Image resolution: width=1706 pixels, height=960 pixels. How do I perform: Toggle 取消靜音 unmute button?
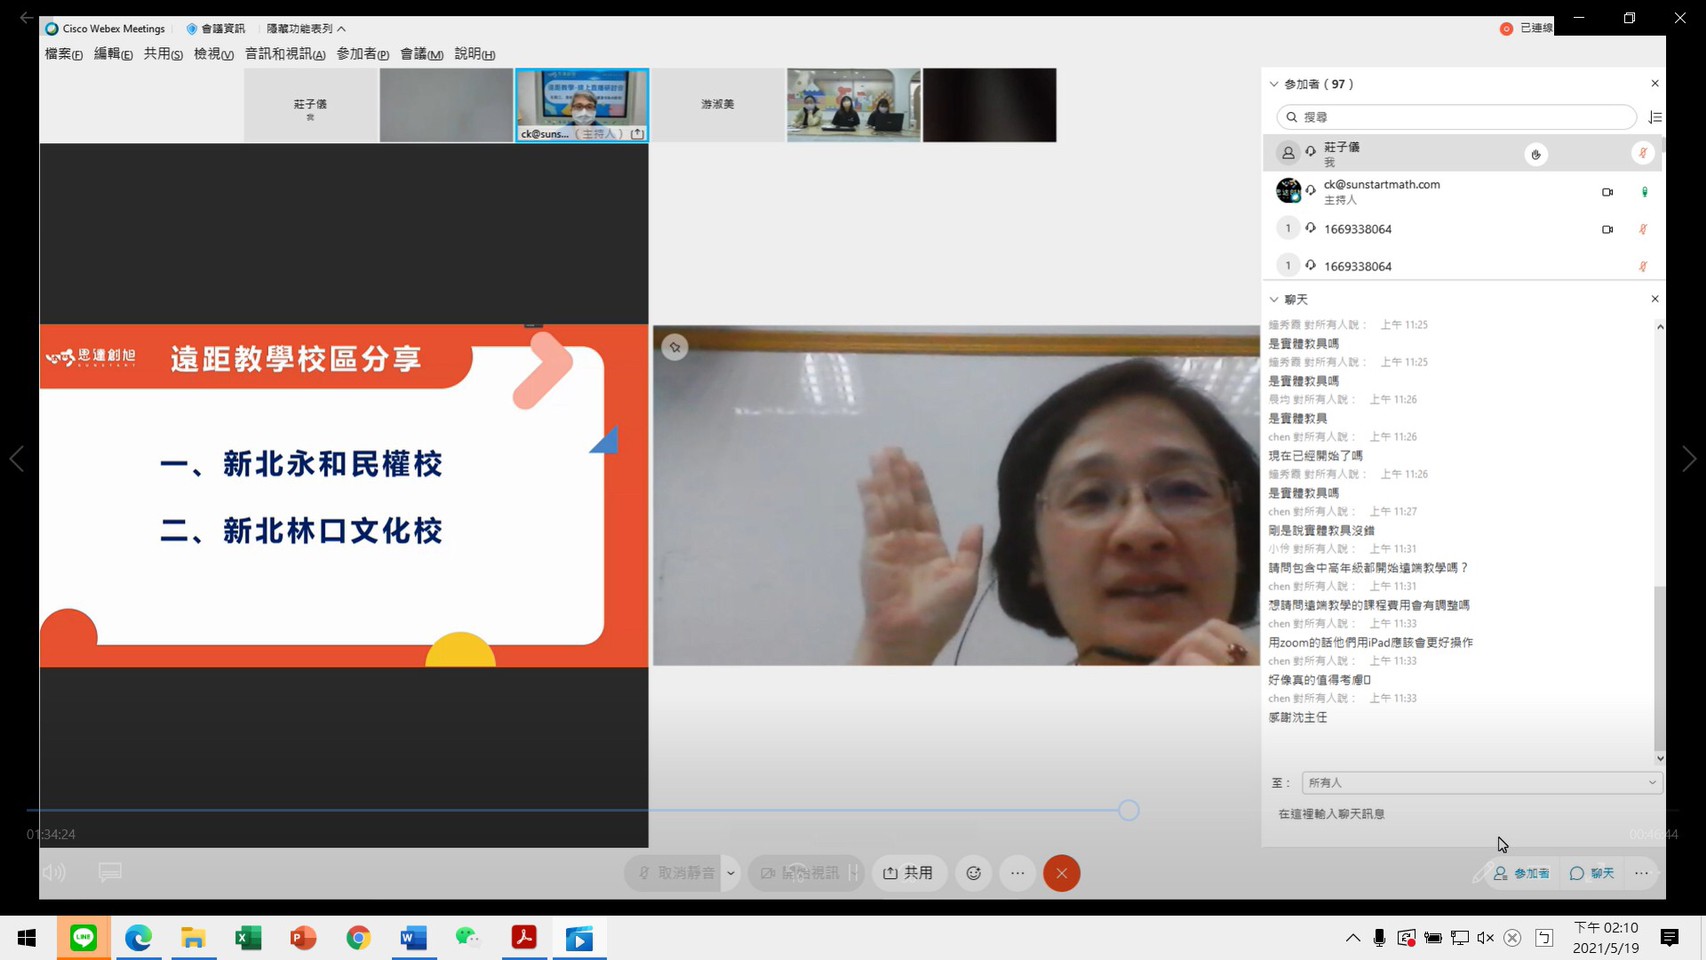coord(675,873)
